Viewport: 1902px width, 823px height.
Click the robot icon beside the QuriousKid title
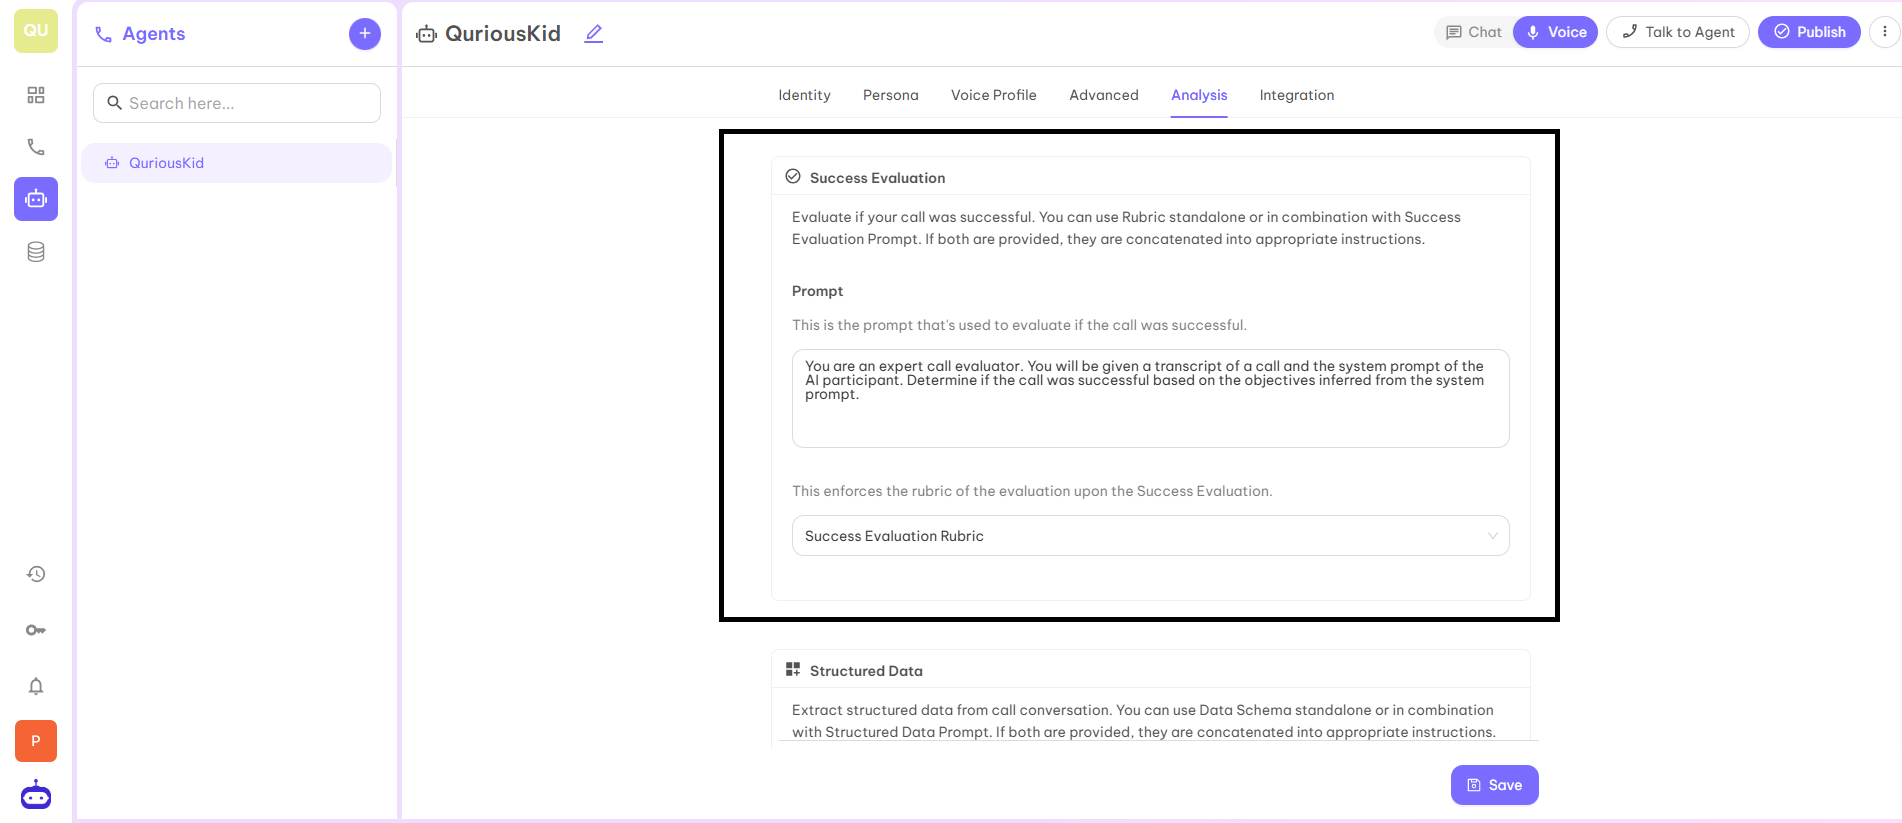tap(427, 35)
